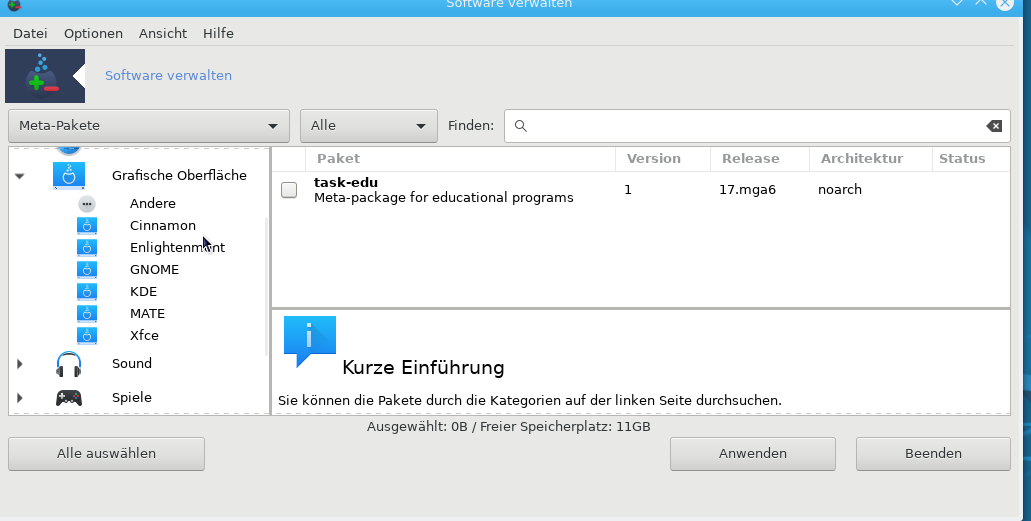Open the Datei menu
This screenshot has width=1031, height=521.
pos(30,33)
